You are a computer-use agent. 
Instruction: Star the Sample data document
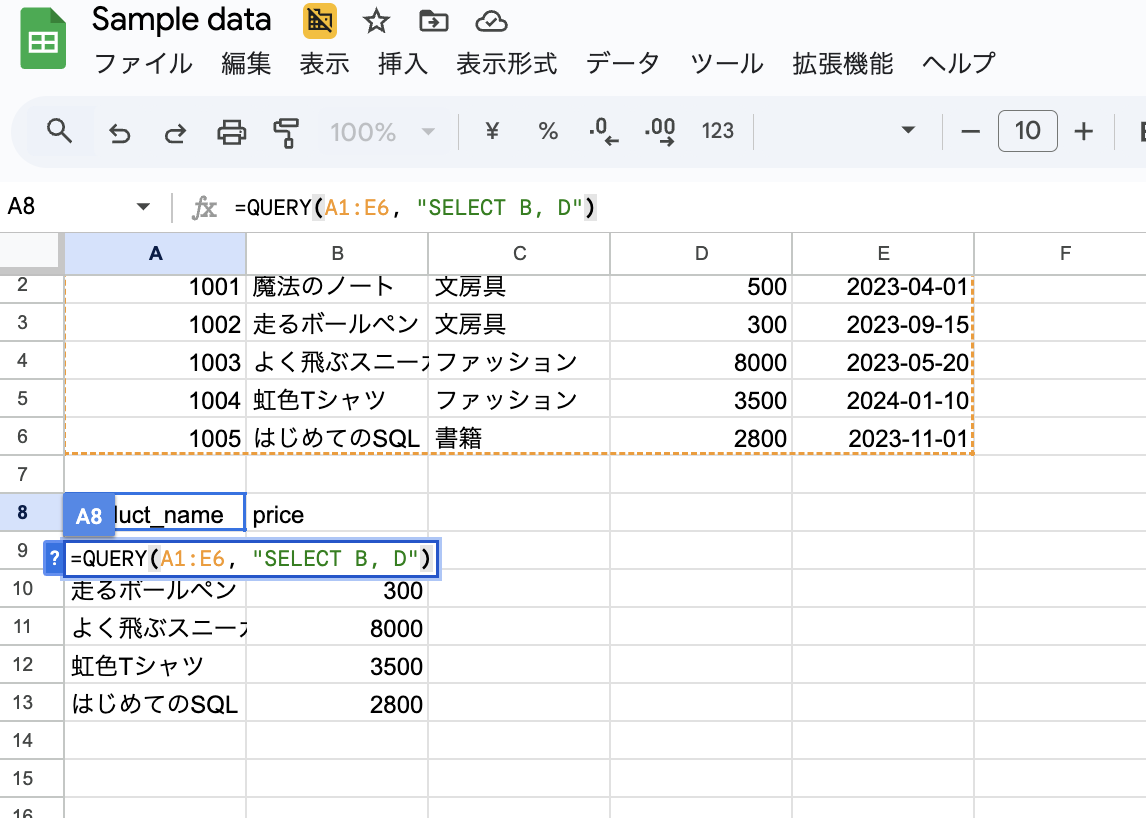point(376,21)
